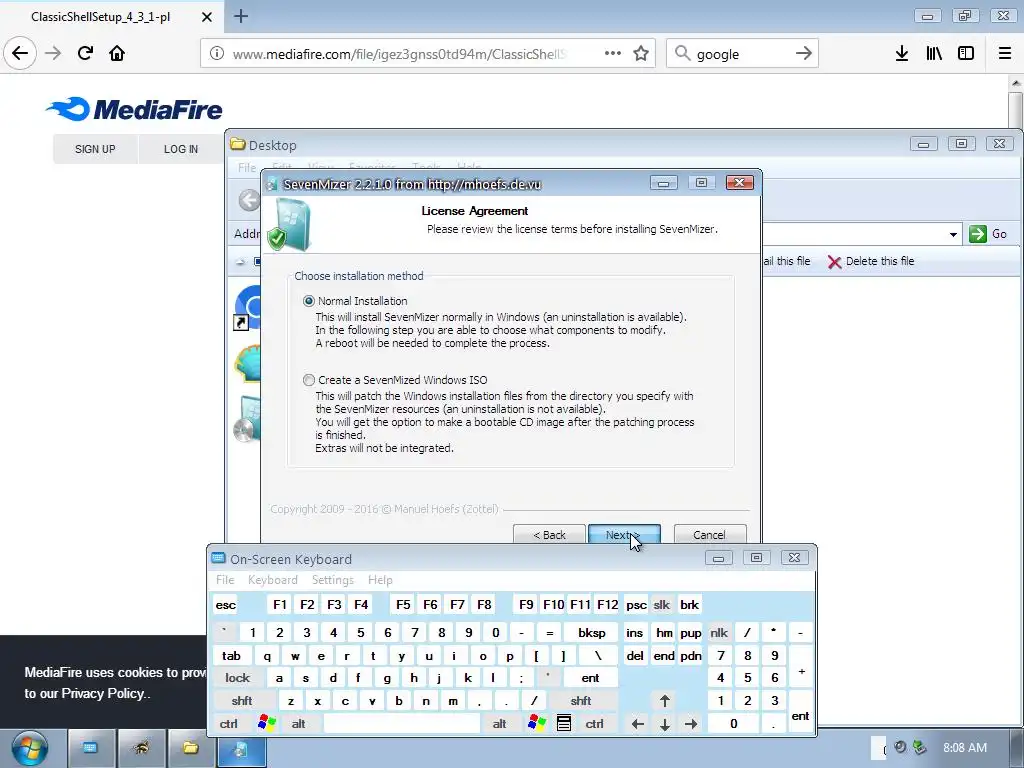Viewport: 1024px width, 768px height.
Task: Cancel the SevenMizer installation
Action: [x=709, y=535]
